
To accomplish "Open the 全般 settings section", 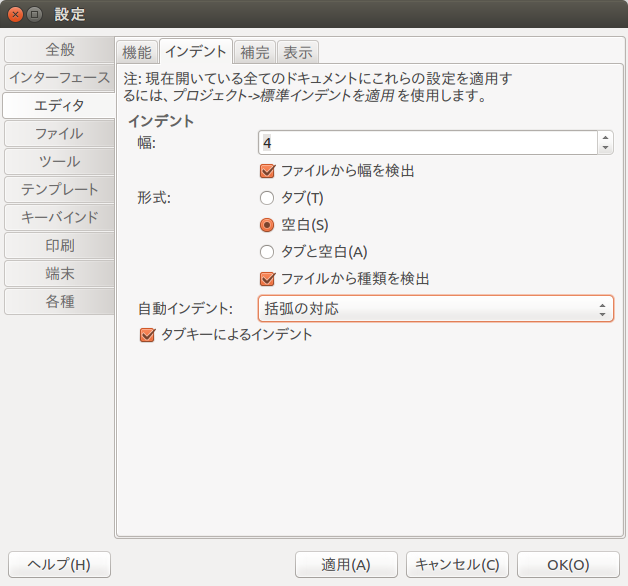I will click(x=59, y=50).
